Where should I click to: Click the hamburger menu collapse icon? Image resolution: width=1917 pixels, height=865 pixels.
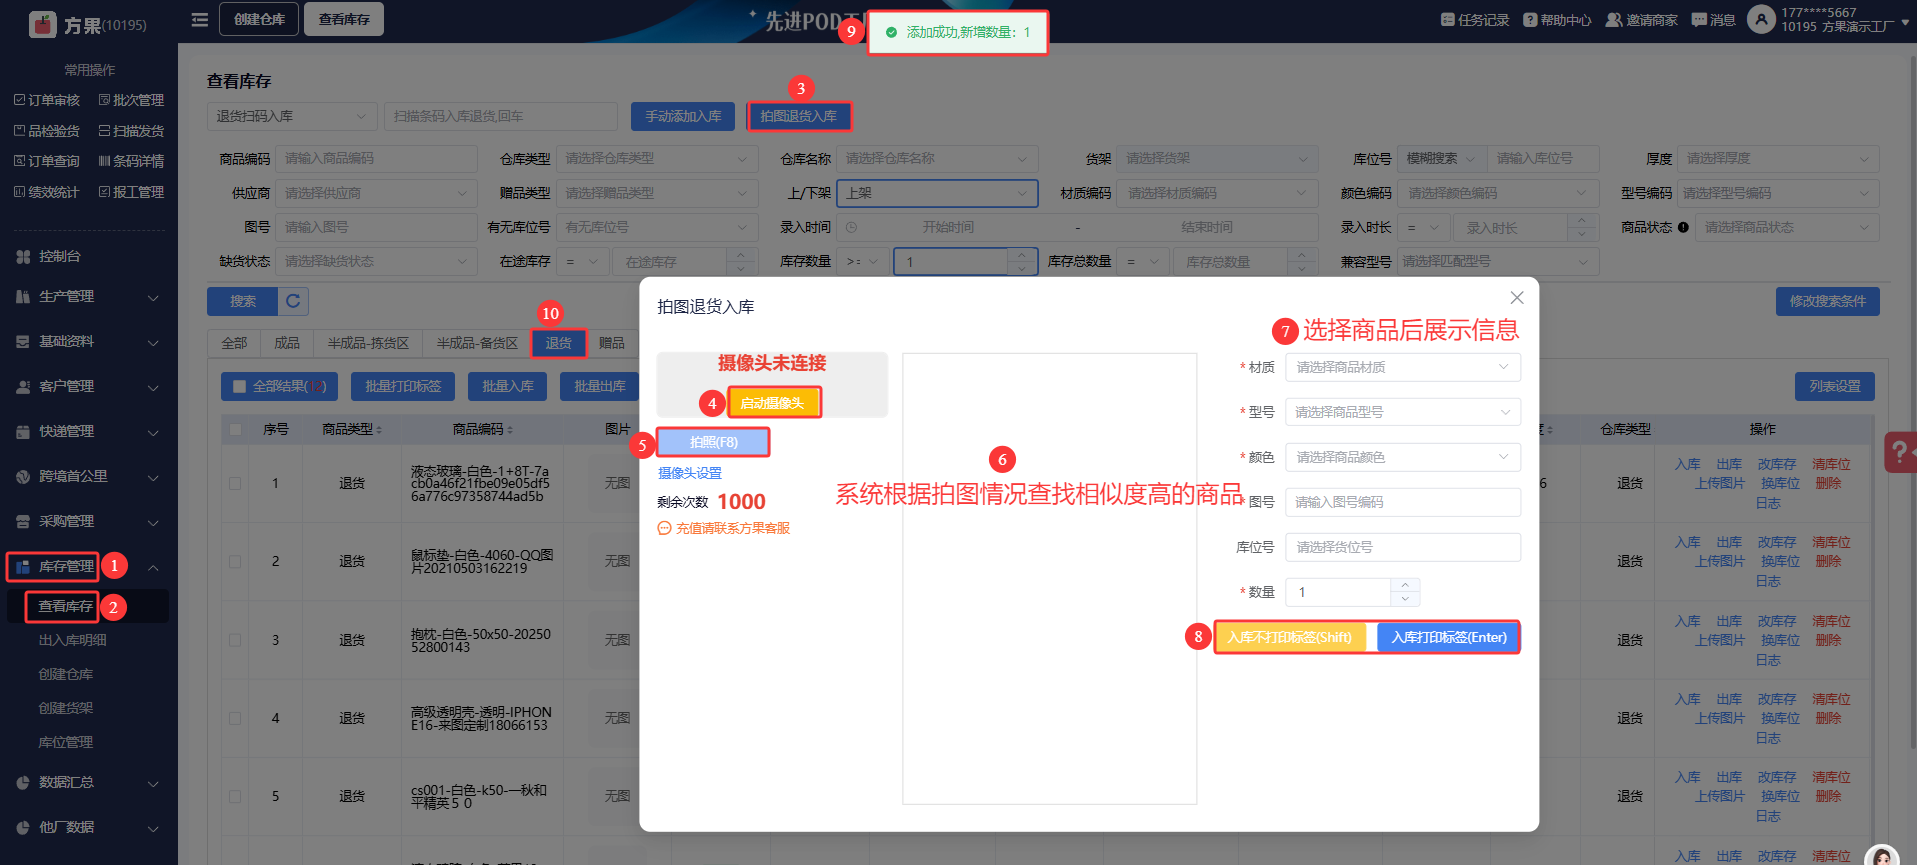200,20
